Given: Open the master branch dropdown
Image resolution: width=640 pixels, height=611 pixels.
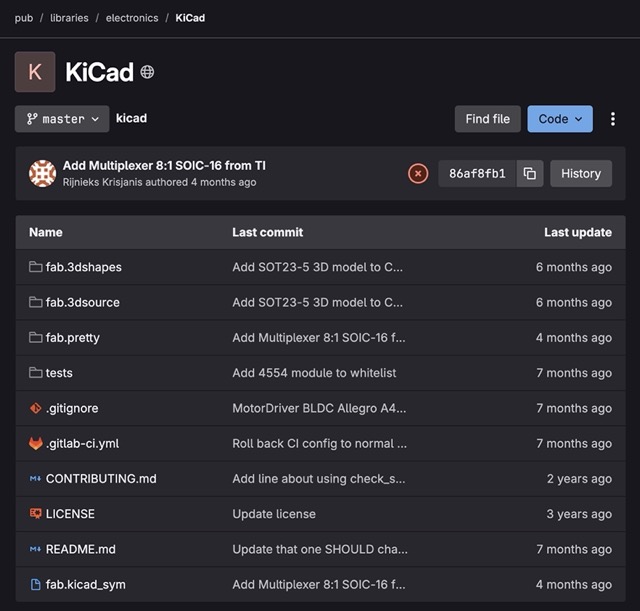Looking at the screenshot, I should [62, 119].
